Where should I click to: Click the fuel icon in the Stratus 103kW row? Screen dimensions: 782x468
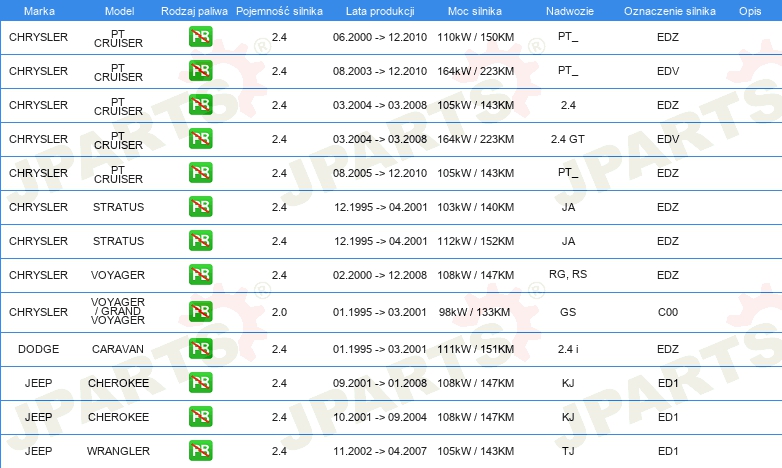coord(200,207)
